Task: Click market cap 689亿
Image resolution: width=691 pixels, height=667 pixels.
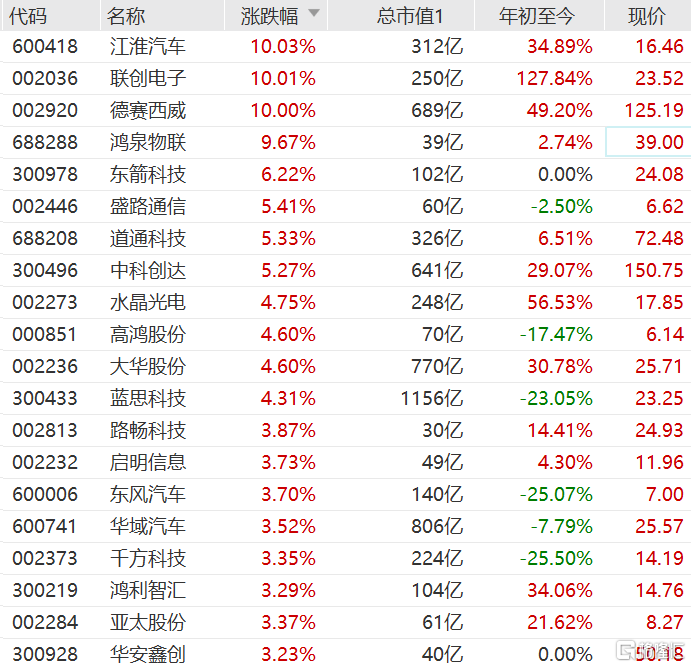Action: pos(437,110)
